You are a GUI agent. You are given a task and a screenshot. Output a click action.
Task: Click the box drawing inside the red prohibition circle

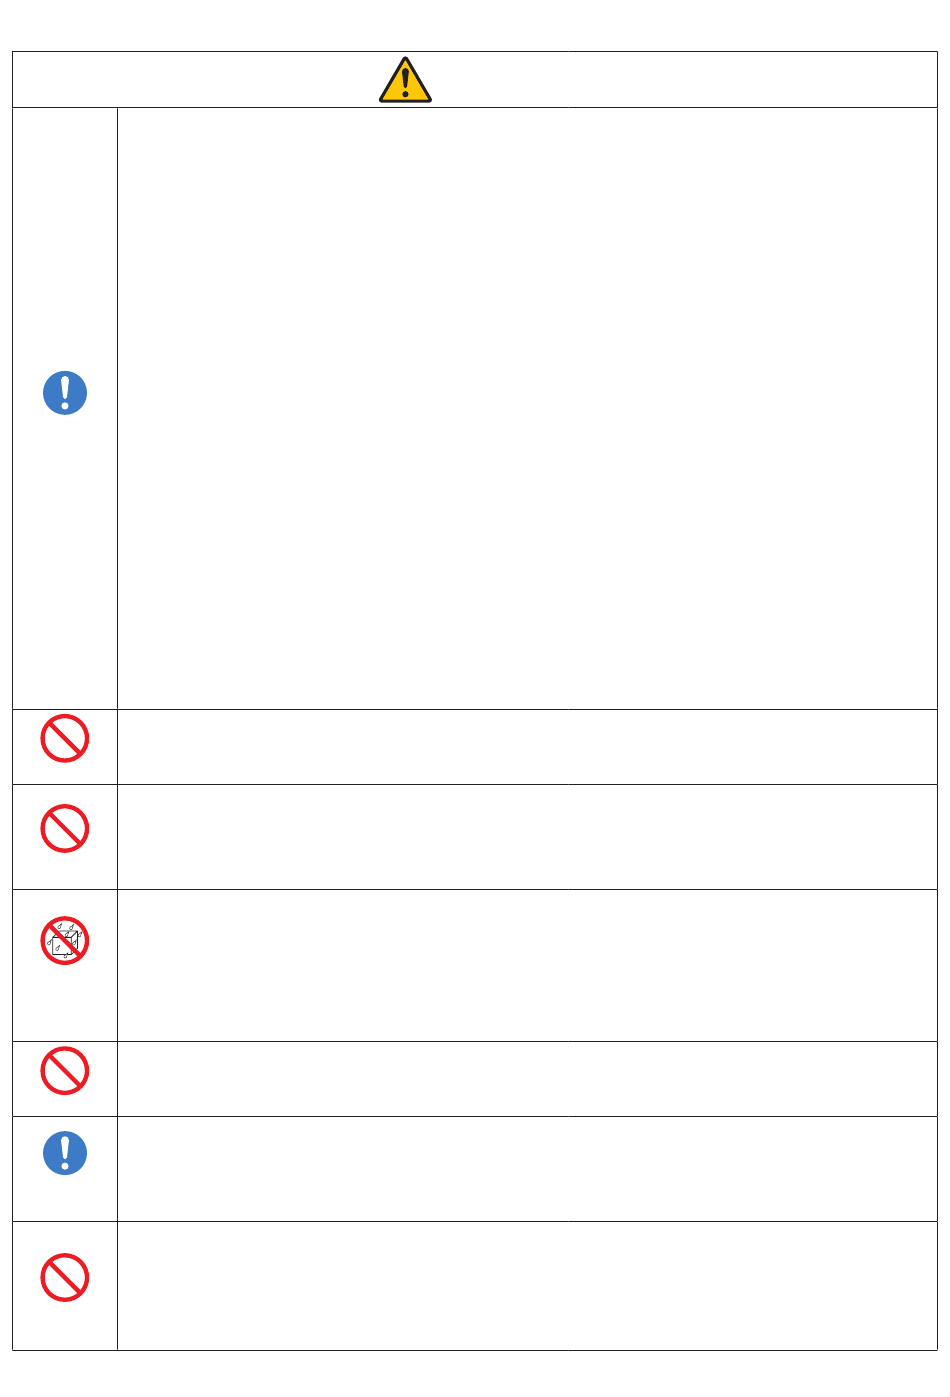65,942
